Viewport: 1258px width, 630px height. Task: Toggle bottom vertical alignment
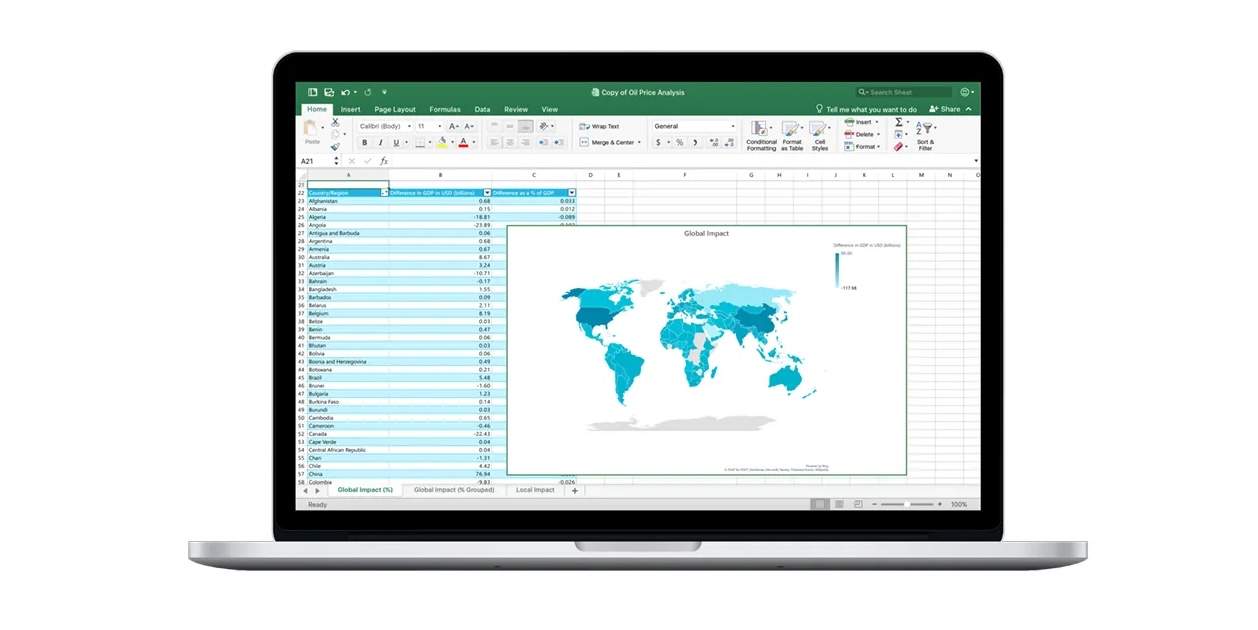coord(526,126)
